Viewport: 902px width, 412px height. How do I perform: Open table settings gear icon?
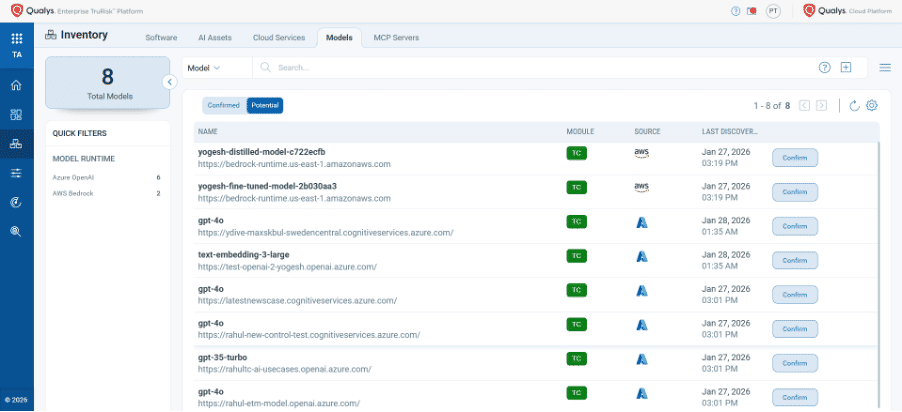[x=872, y=106]
